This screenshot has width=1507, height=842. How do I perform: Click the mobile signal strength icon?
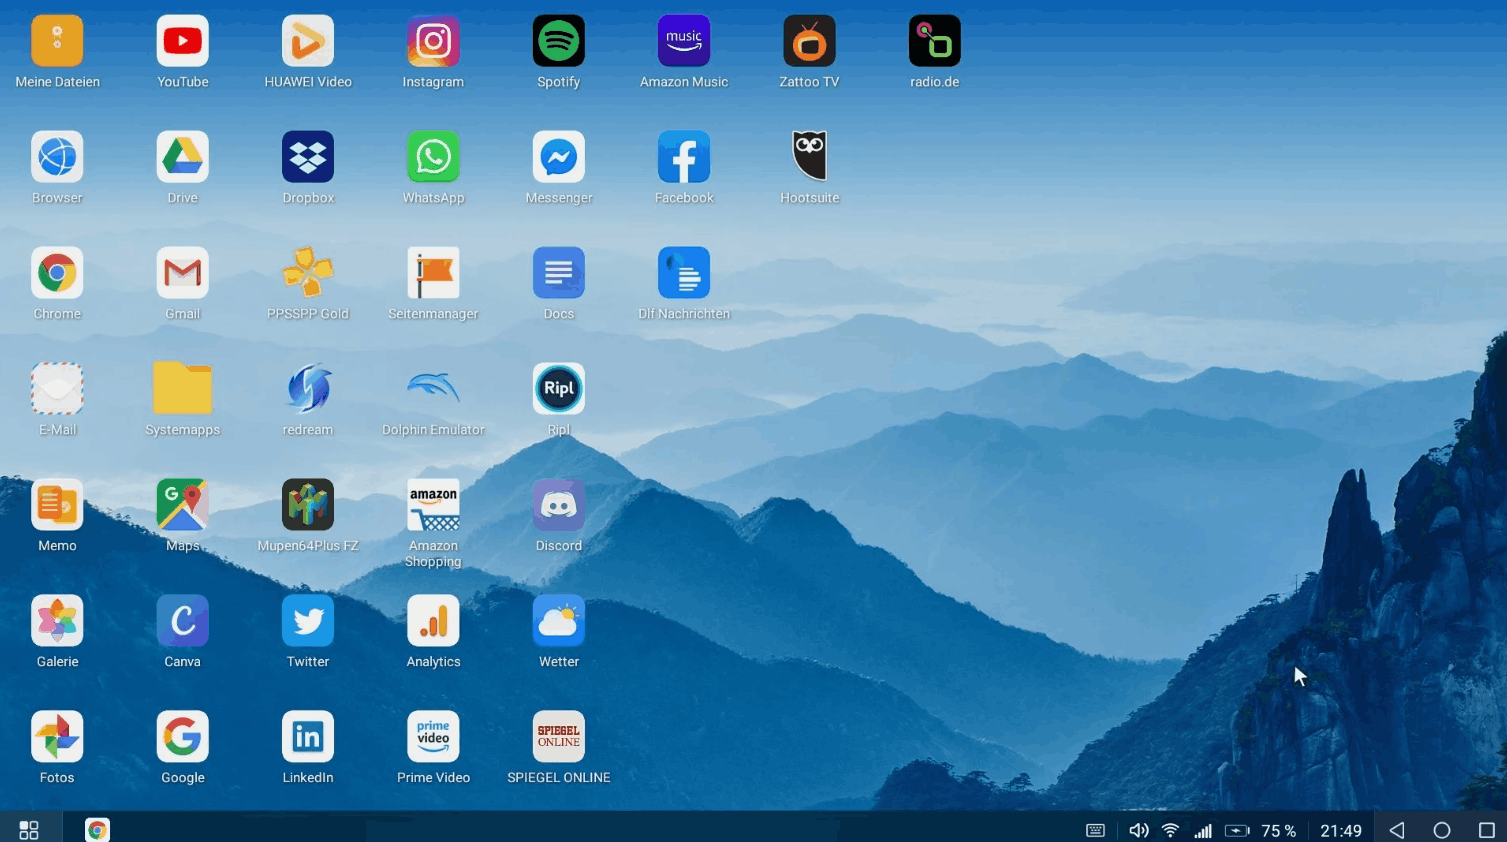tap(1203, 831)
